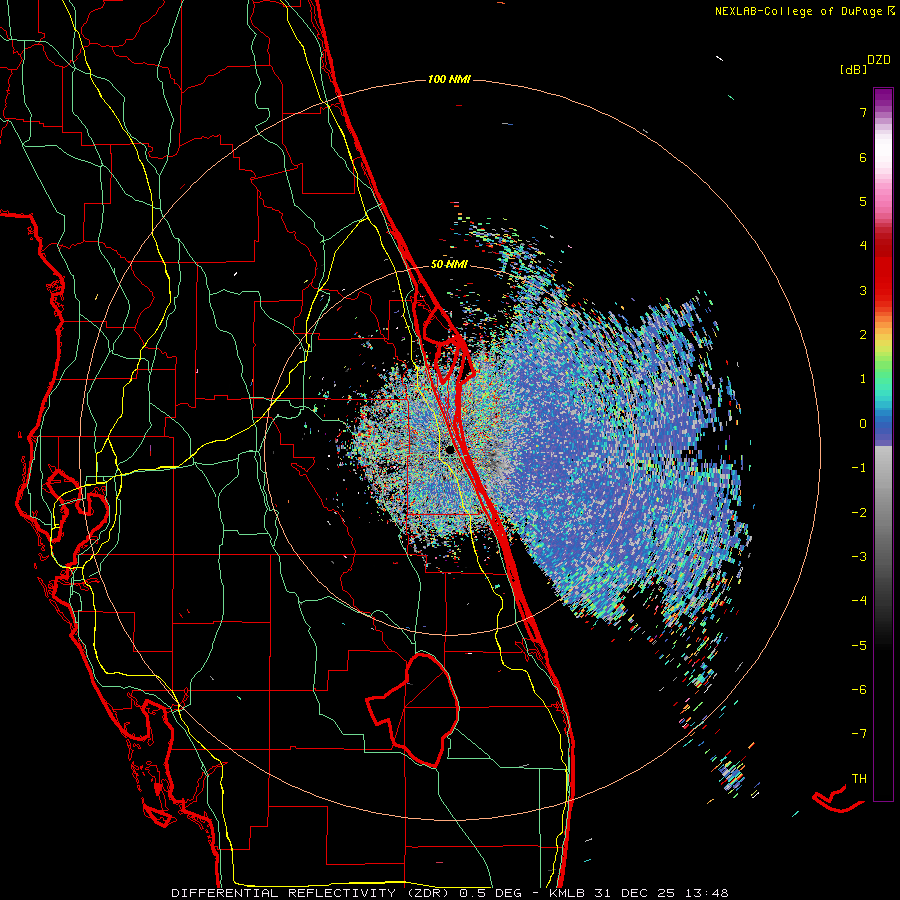
Task: Click the TH threshold label
Action: [x=859, y=779]
